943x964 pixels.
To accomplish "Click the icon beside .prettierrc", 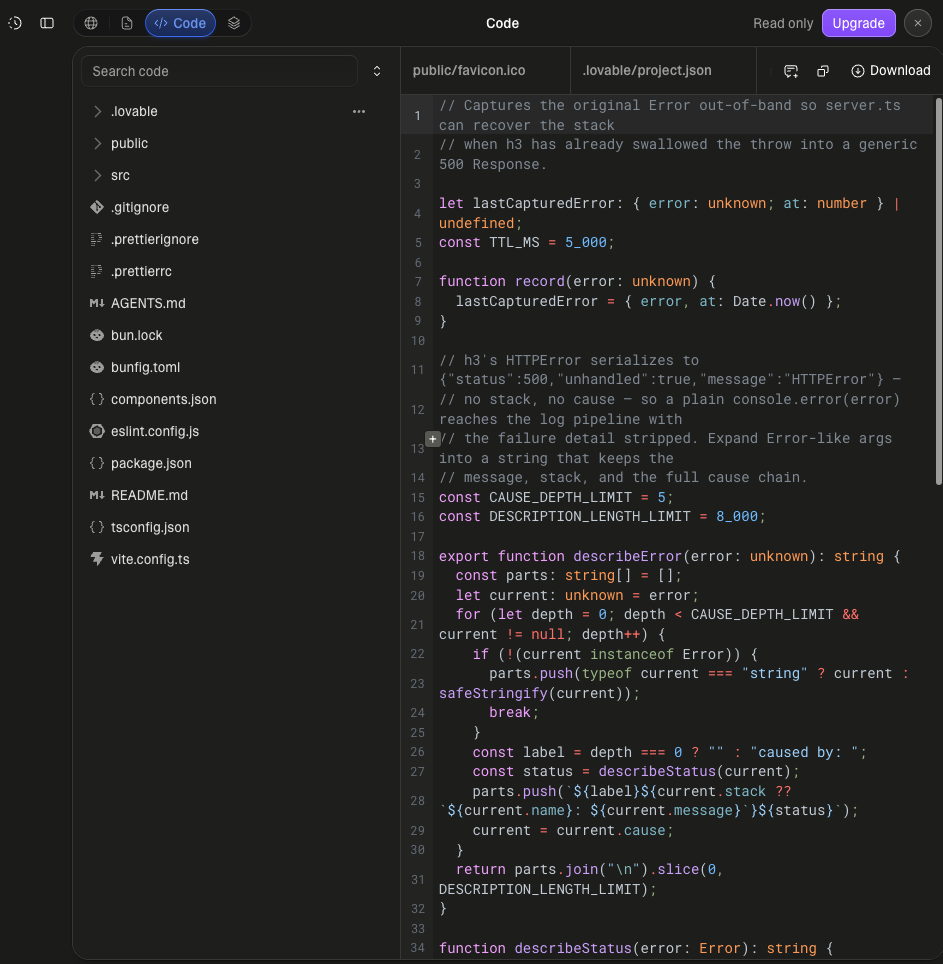I will click(x=97, y=271).
